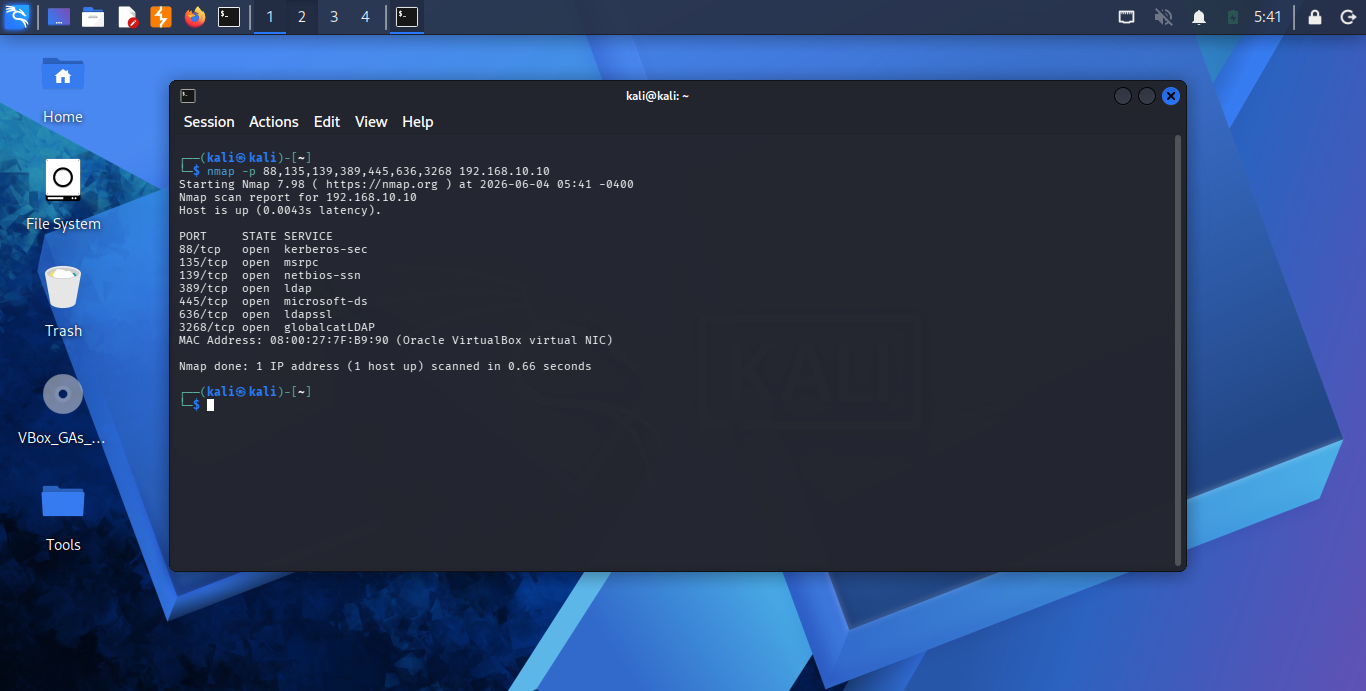The height and width of the screenshot is (691, 1366).
Task: Open the 5:41 clock
Action: [1268, 17]
